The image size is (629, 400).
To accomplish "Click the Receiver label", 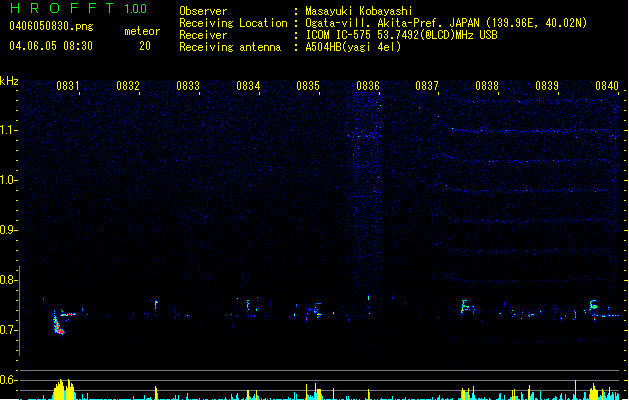I will (203, 35).
